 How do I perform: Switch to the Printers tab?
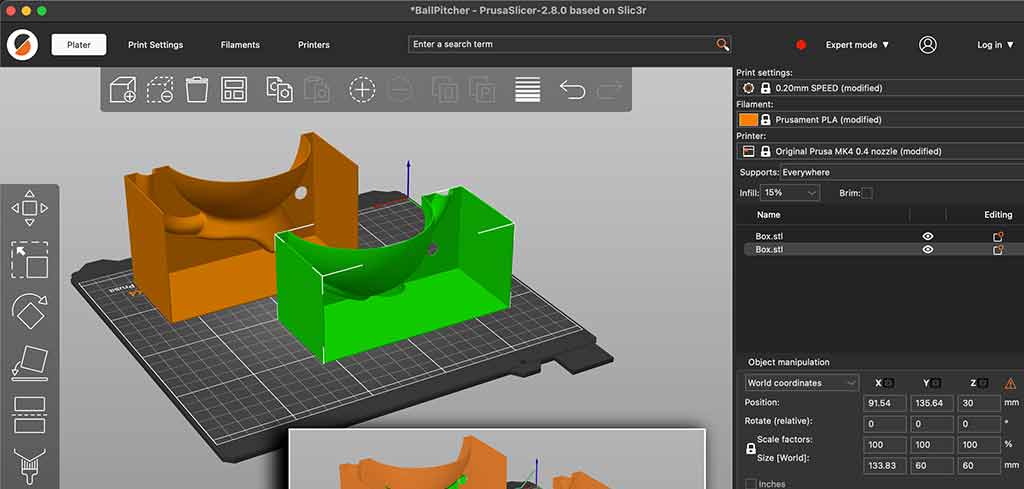(x=313, y=45)
